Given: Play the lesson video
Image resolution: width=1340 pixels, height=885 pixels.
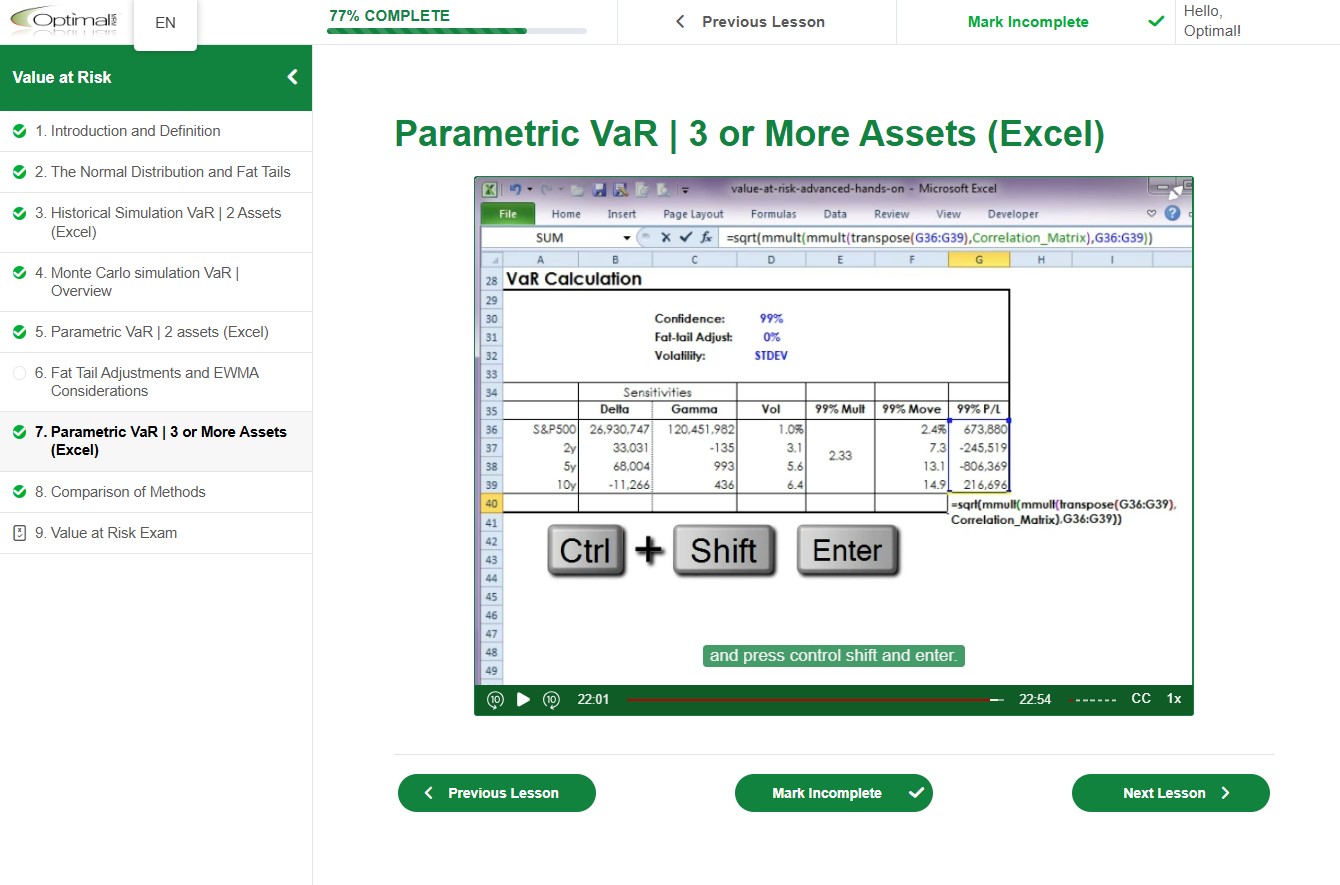Looking at the screenshot, I should tap(523, 699).
